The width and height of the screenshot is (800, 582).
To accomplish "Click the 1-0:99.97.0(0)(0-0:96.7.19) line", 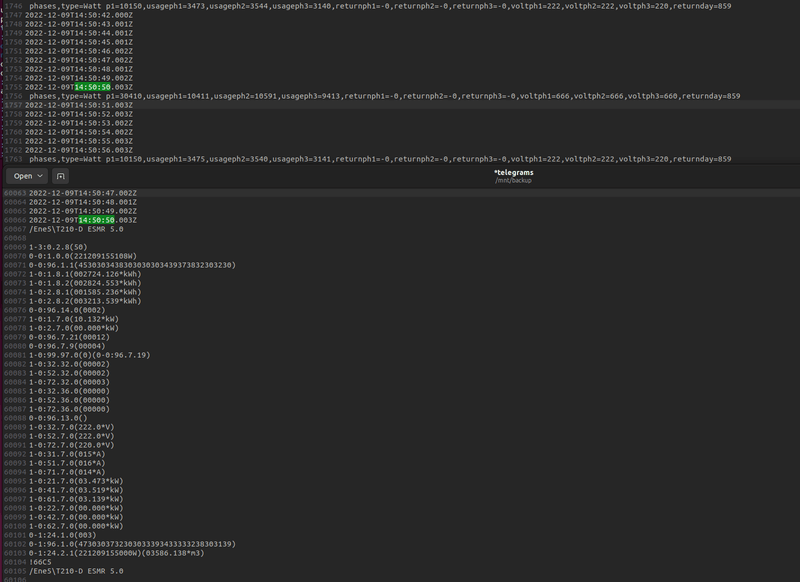I will click(x=90, y=356).
